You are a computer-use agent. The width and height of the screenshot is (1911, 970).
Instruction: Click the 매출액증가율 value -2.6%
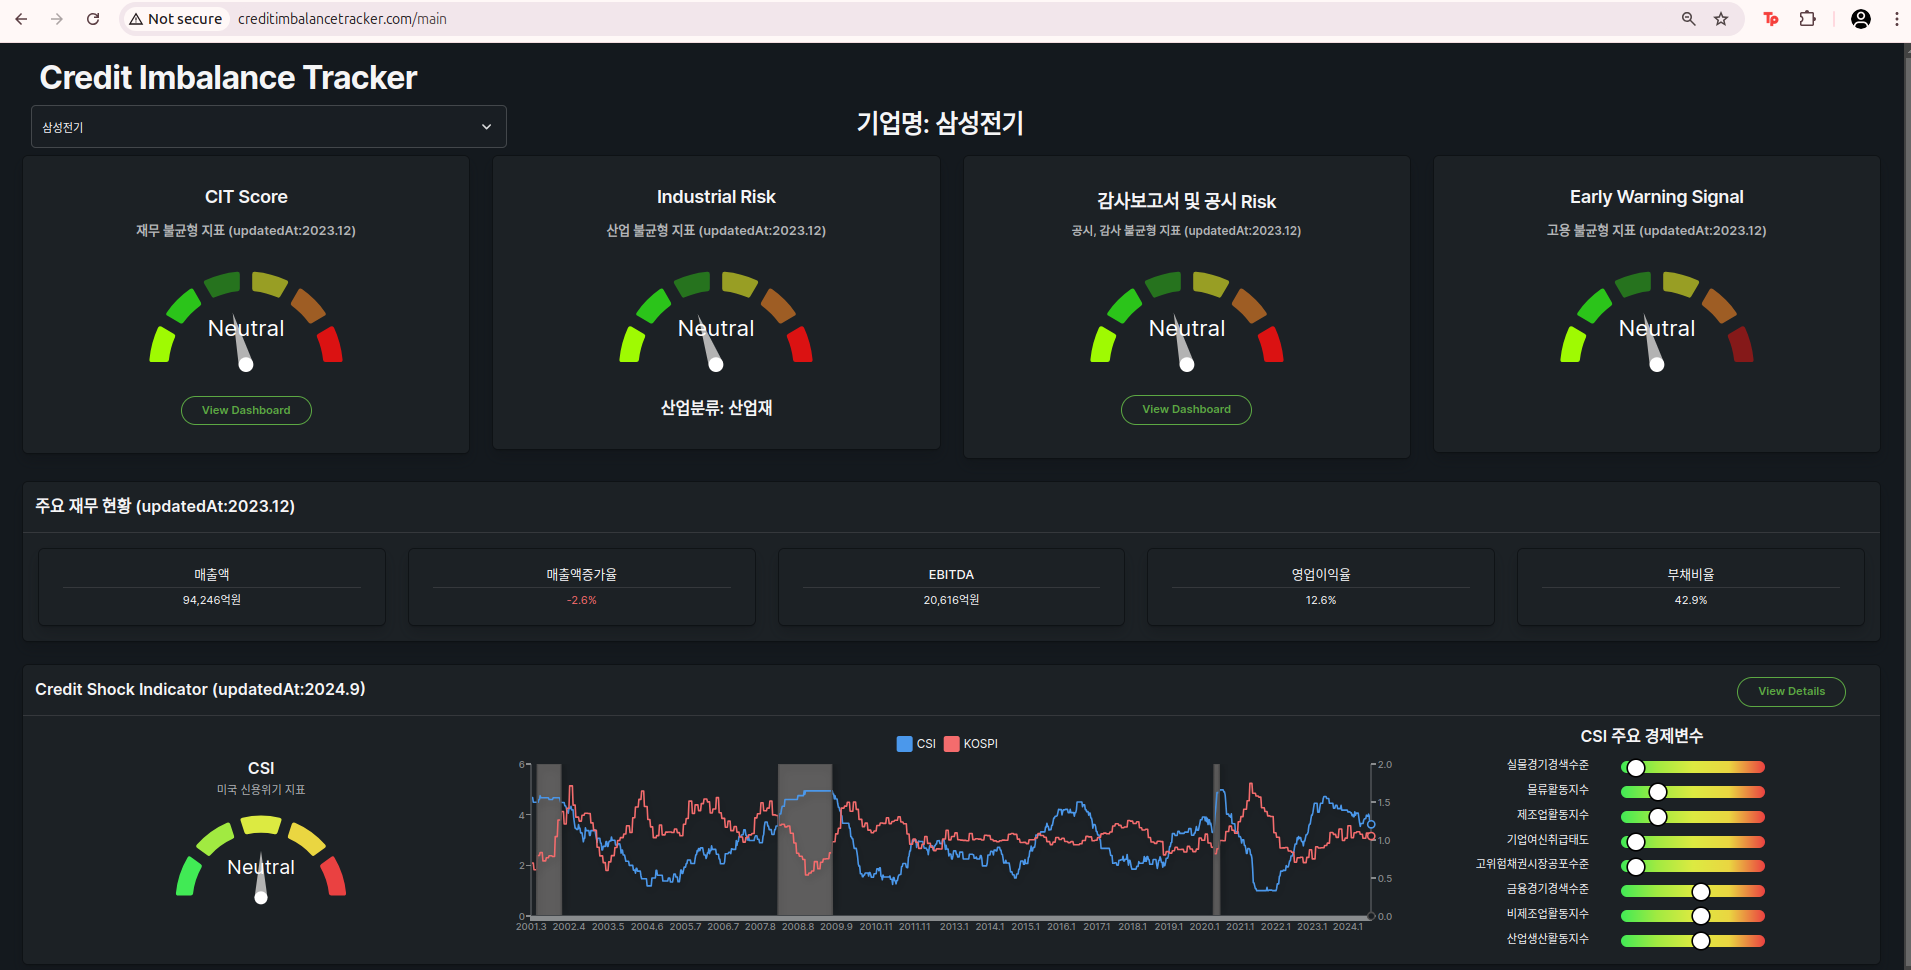[x=581, y=600]
